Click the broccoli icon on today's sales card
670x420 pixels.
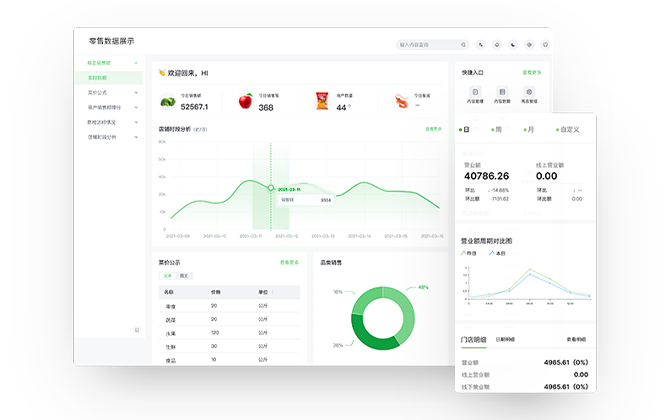(168, 101)
